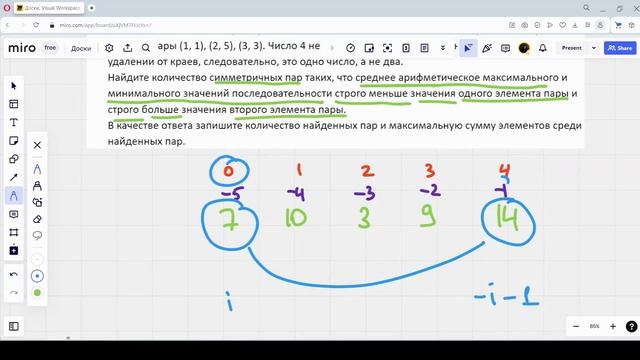This screenshot has width=640, height=360.
Task: Toggle focus mode in top toolbar
Action: point(387,48)
